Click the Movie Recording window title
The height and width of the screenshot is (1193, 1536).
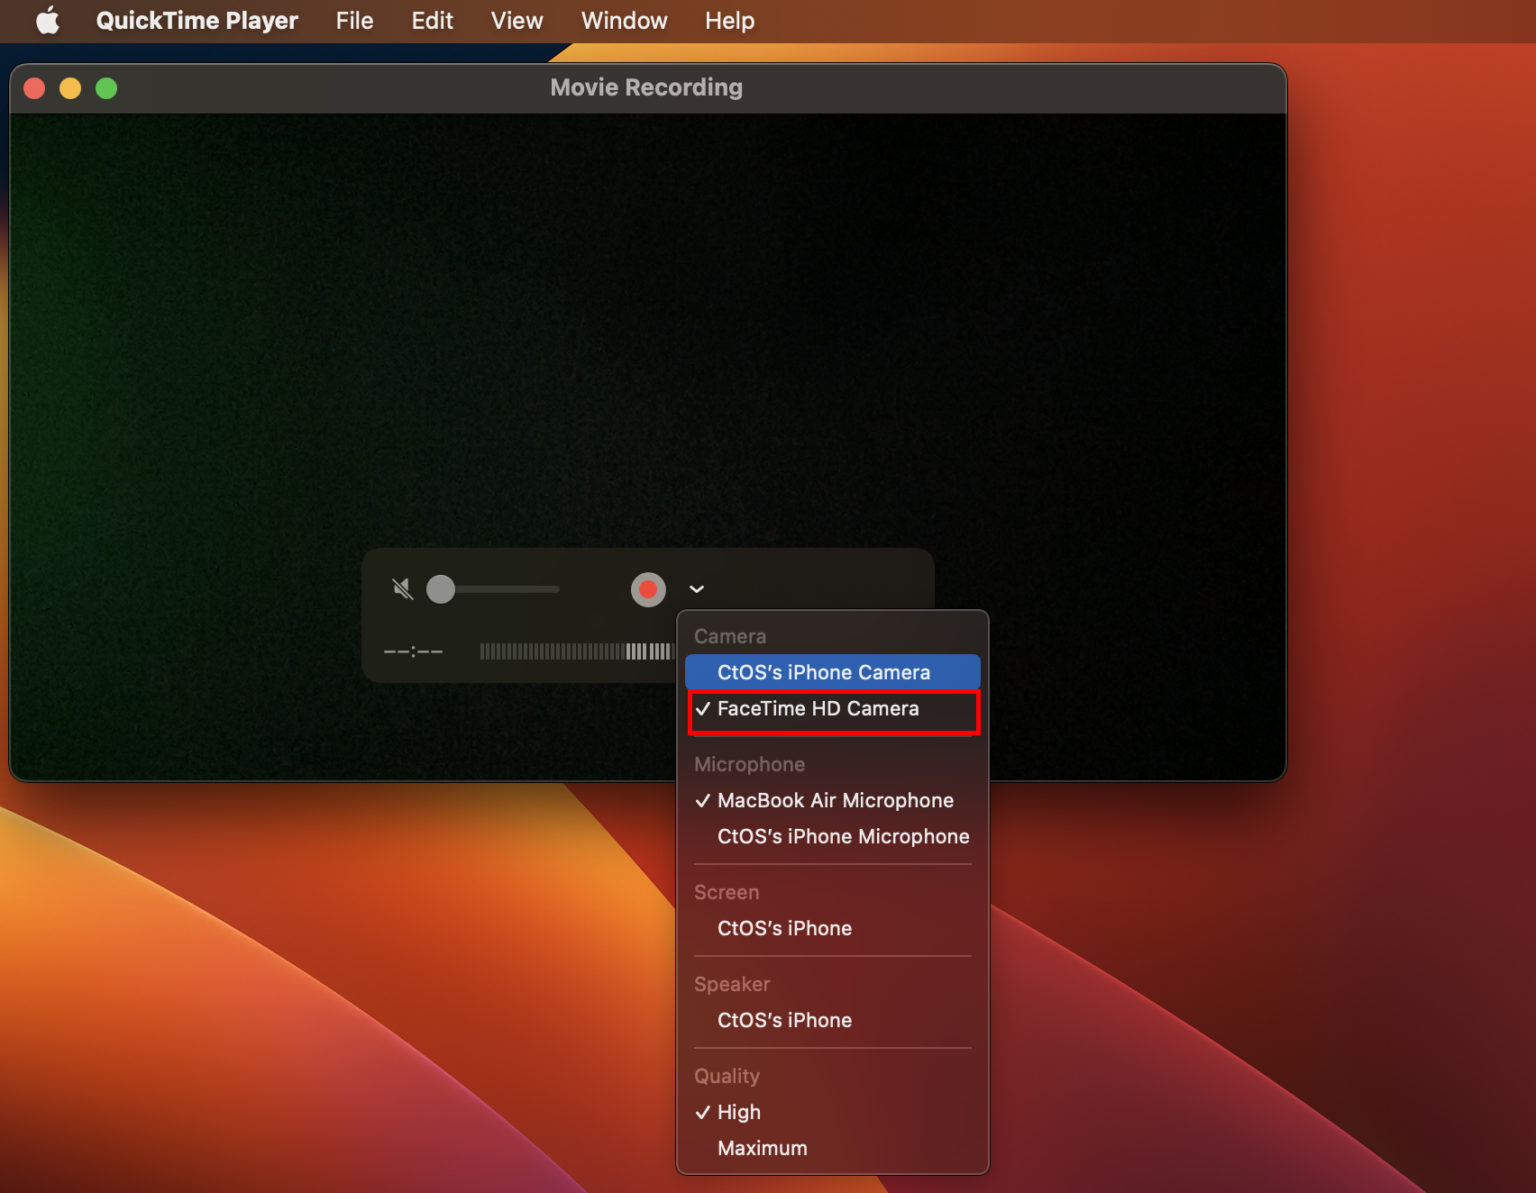click(646, 88)
